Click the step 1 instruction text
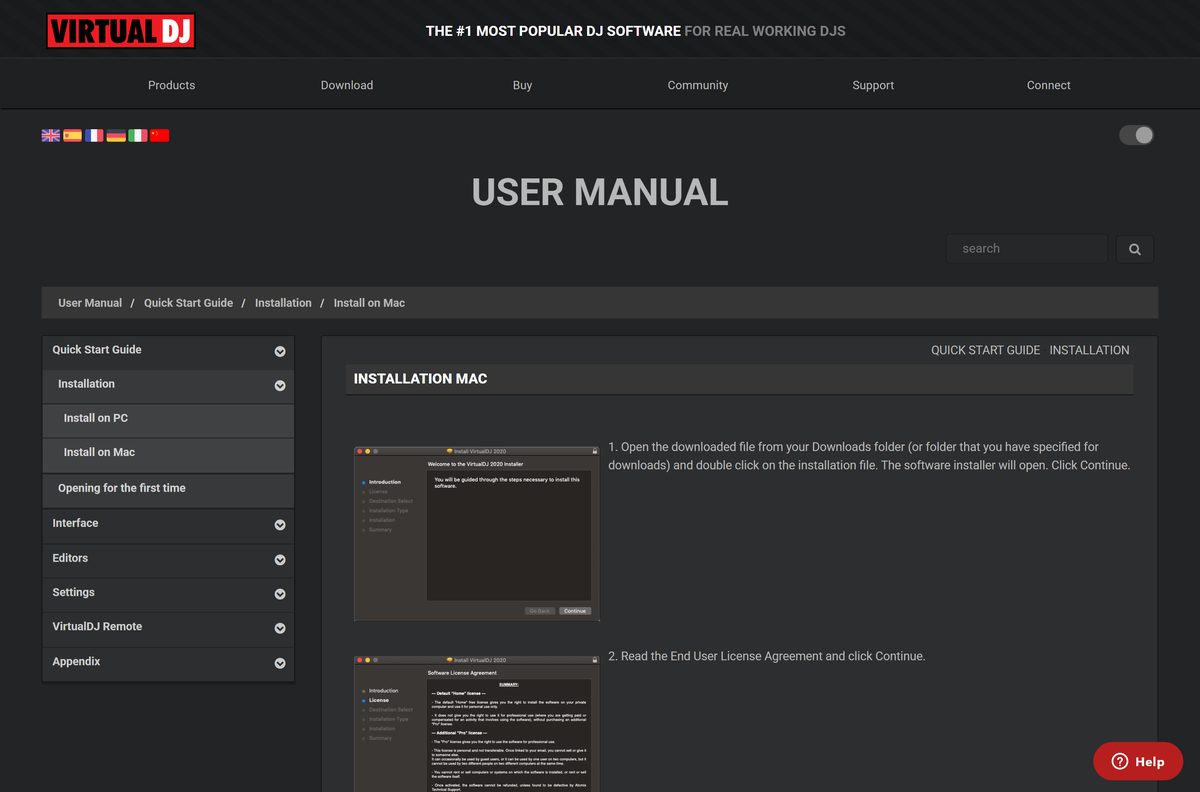 [869, 456]
